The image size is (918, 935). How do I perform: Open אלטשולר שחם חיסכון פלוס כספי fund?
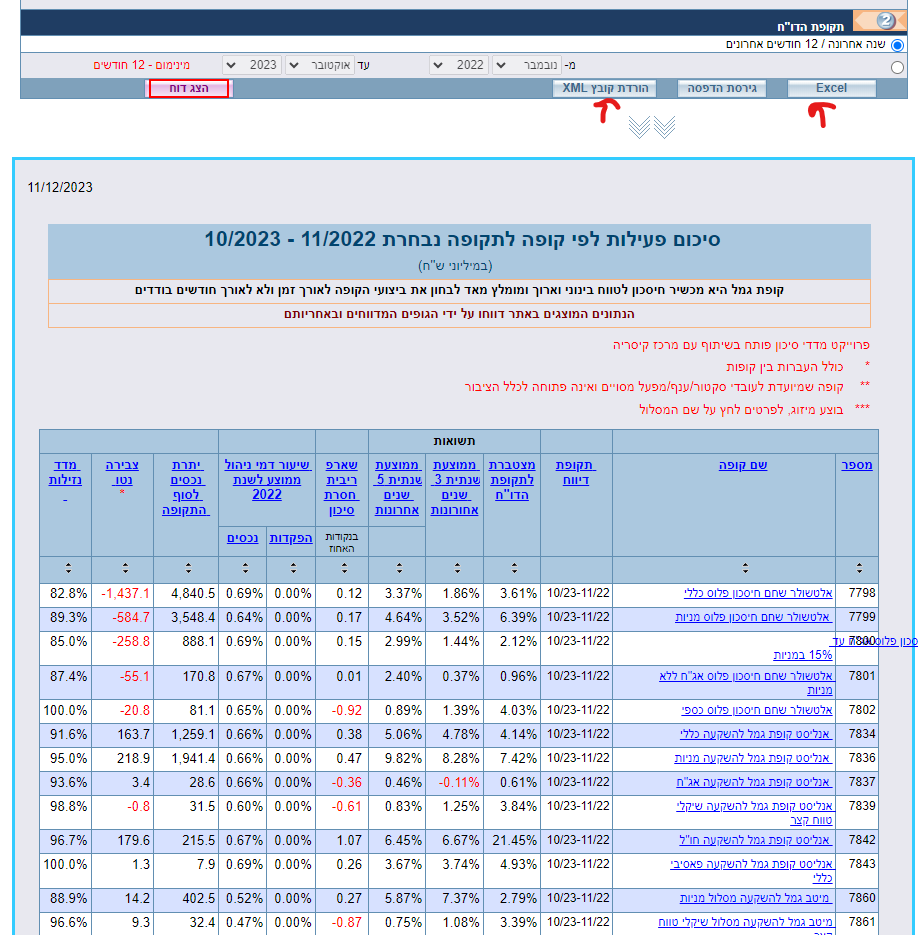[x=756, y=710]
